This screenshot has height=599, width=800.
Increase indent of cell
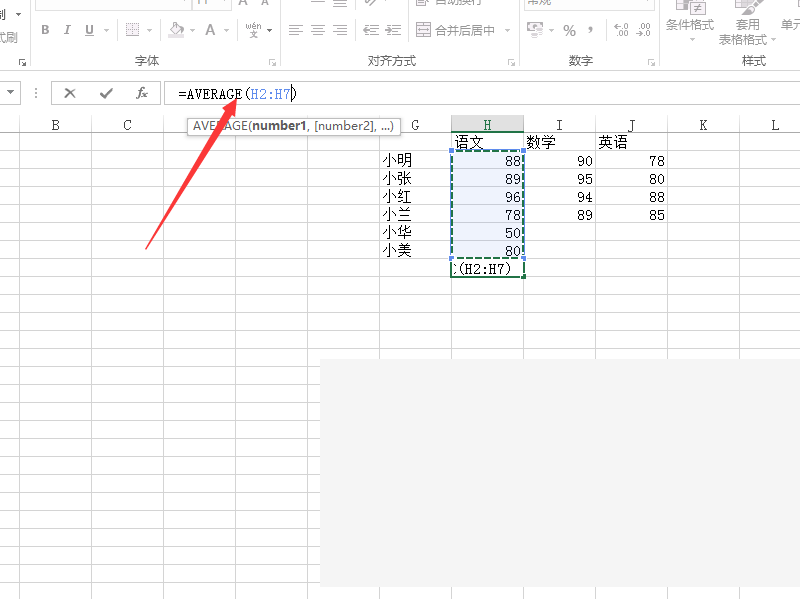pyautogui.click(x=393, y=31)
